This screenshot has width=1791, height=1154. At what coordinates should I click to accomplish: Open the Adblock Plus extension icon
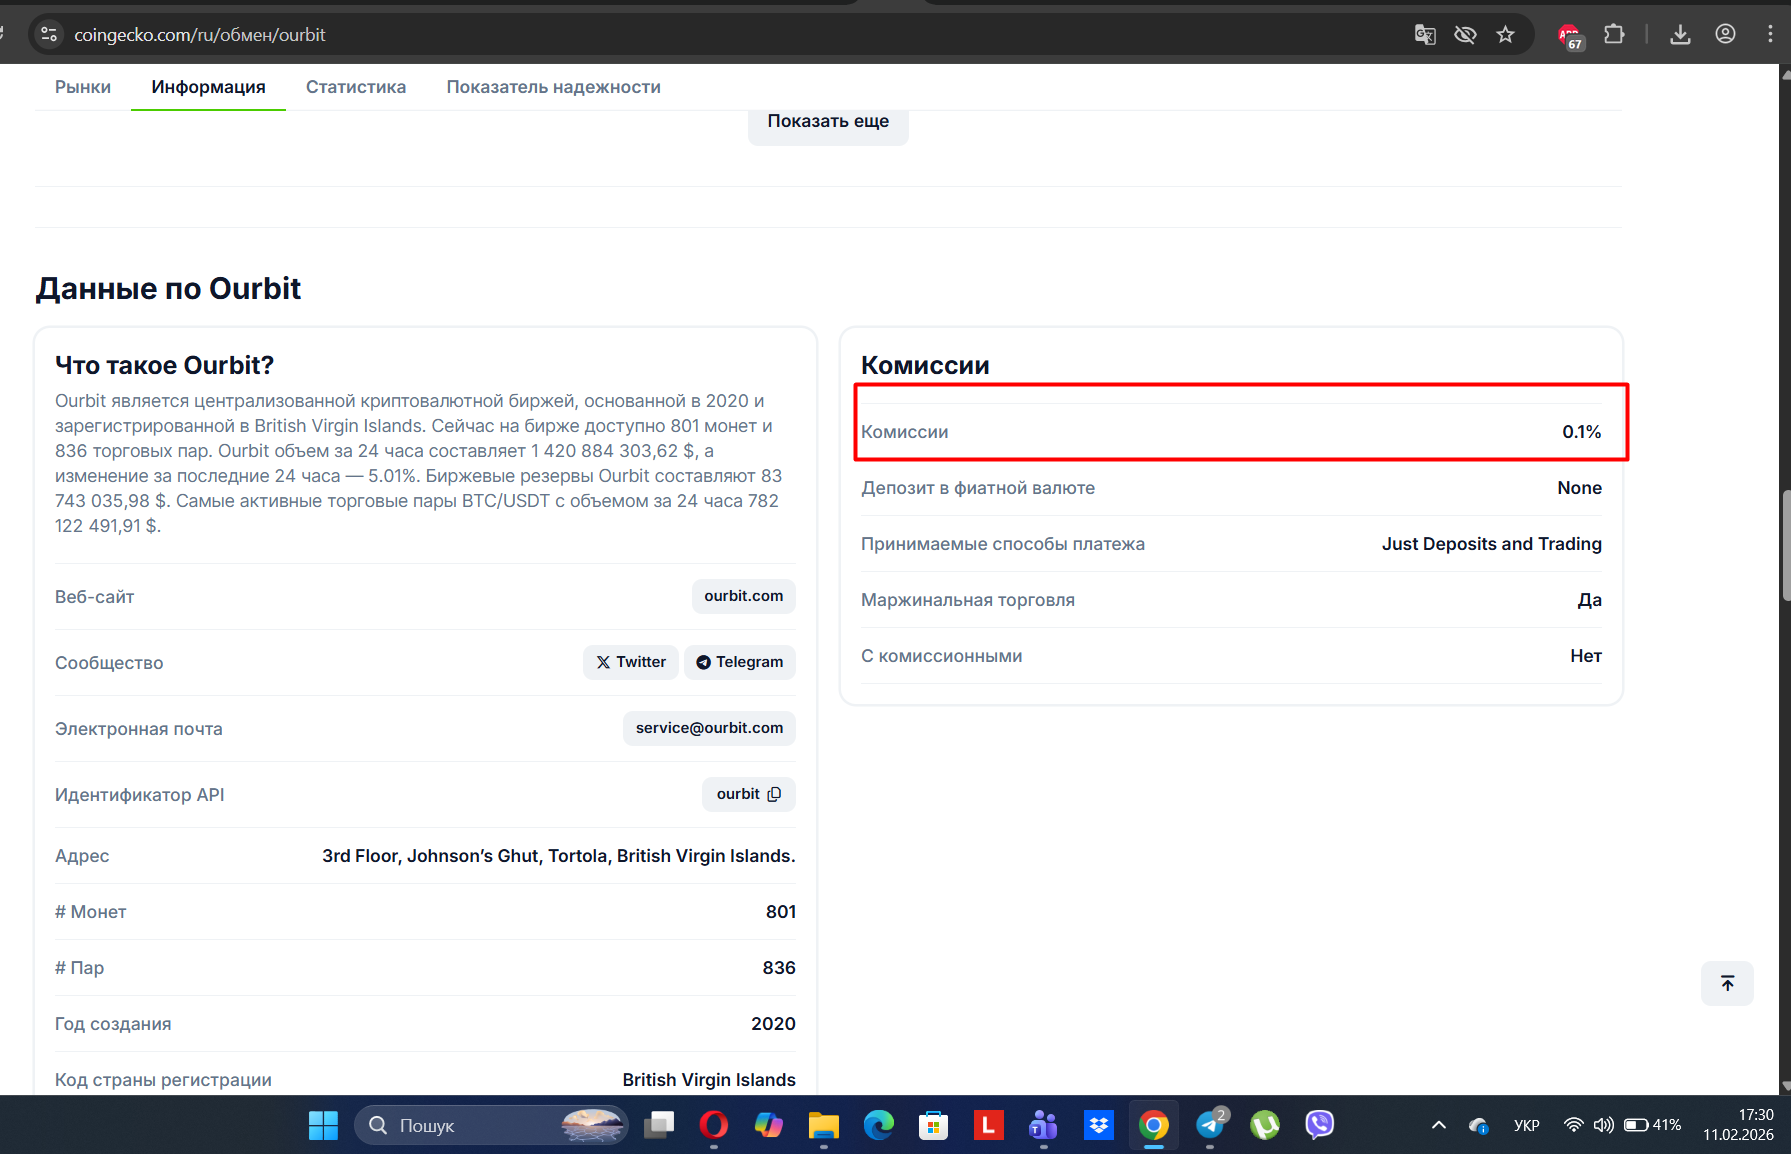[x=1570, y=36]
